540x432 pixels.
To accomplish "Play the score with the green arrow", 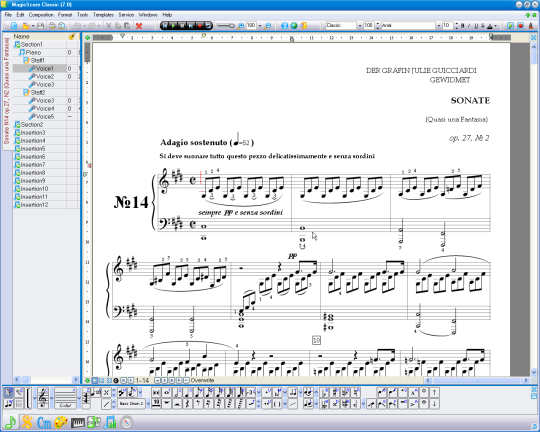I will pyautogui.click(x=174, y=25).
